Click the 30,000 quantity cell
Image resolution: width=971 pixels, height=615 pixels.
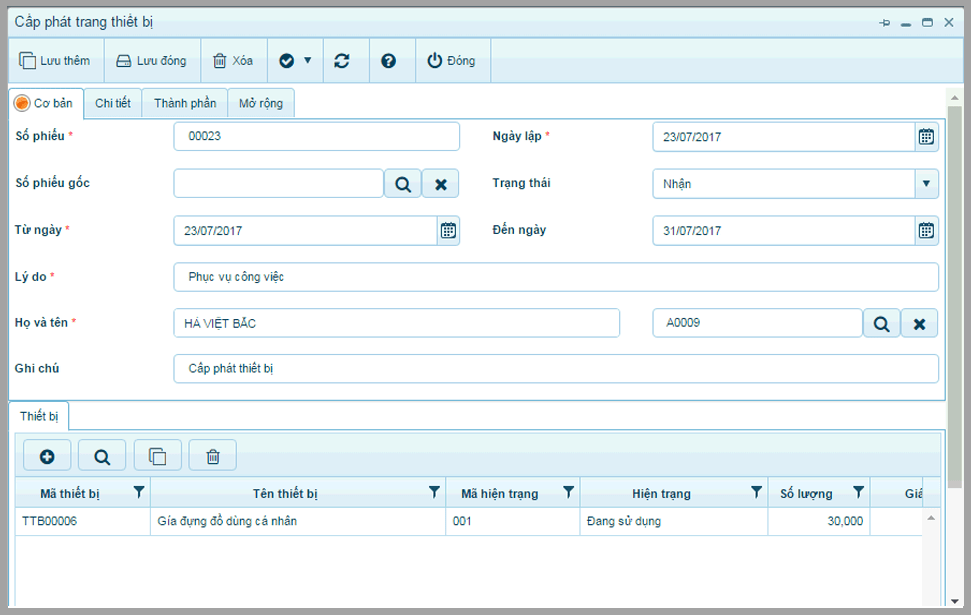[x=819, y=521]
